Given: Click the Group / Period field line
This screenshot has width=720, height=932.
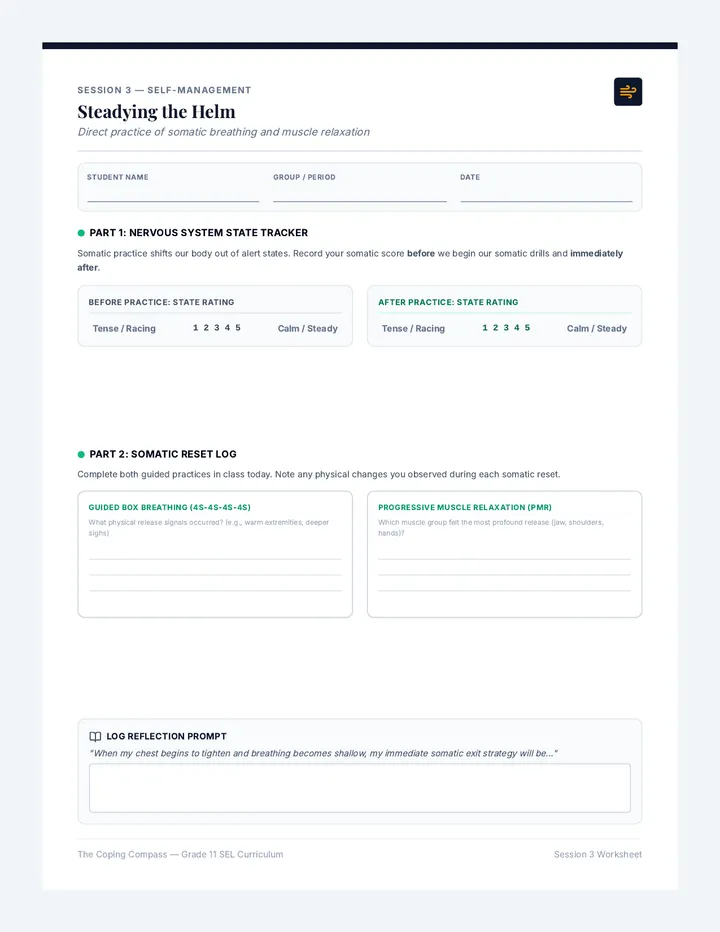Looking at the screenshot, I should click(360, 194).
